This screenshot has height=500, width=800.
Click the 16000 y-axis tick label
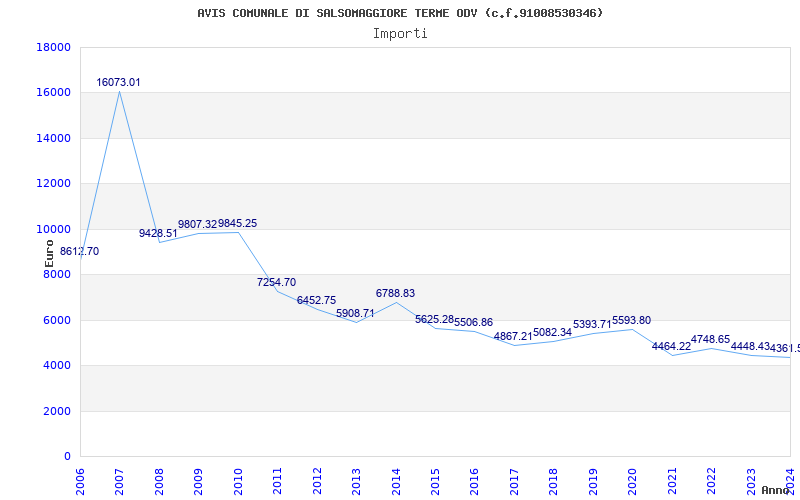[54, 93]
